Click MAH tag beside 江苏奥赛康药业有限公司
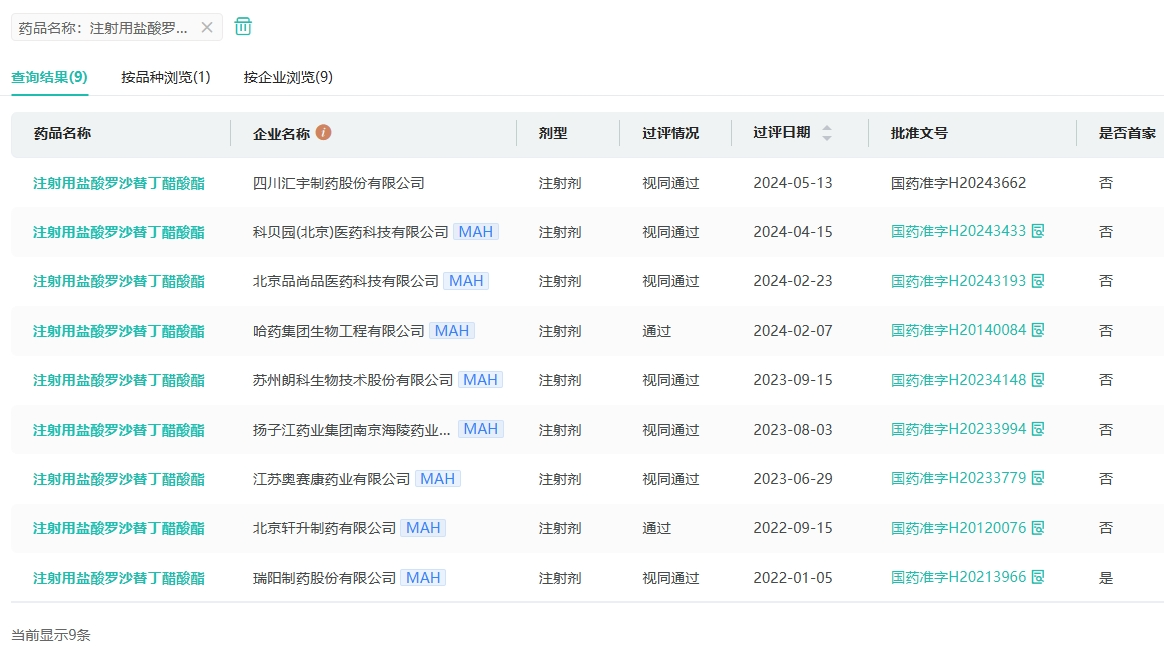Image resolution: width=1164 pixels, height=649 pixels. [x=437, y=479]
